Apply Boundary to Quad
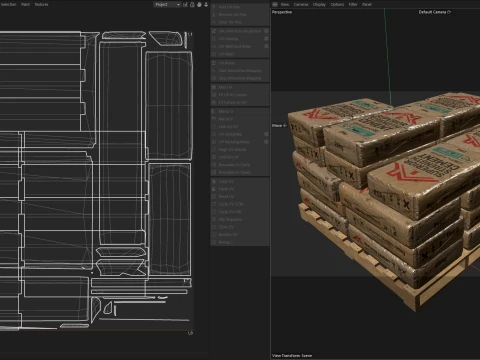 pos(240,172)
